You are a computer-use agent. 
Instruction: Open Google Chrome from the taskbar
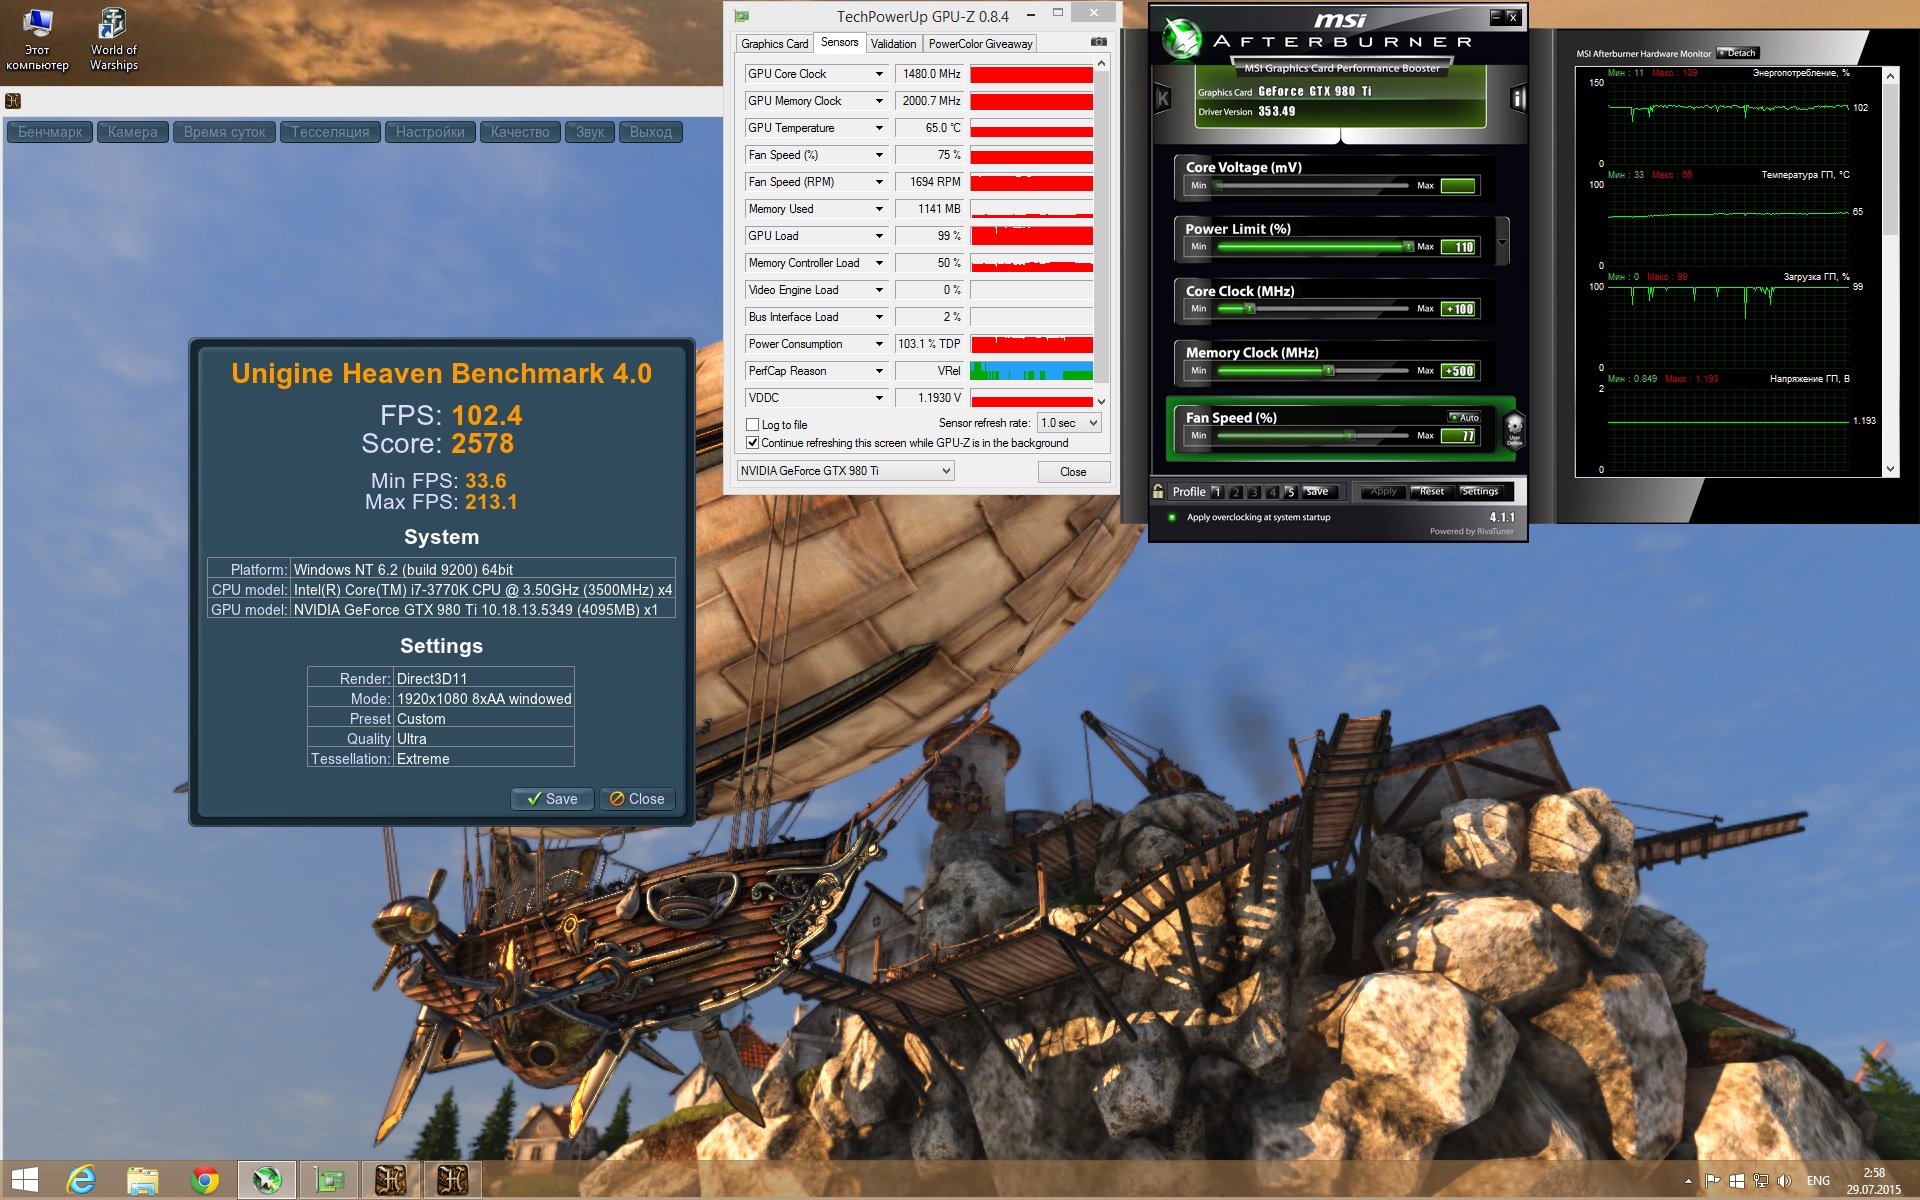coord(205,1180)
